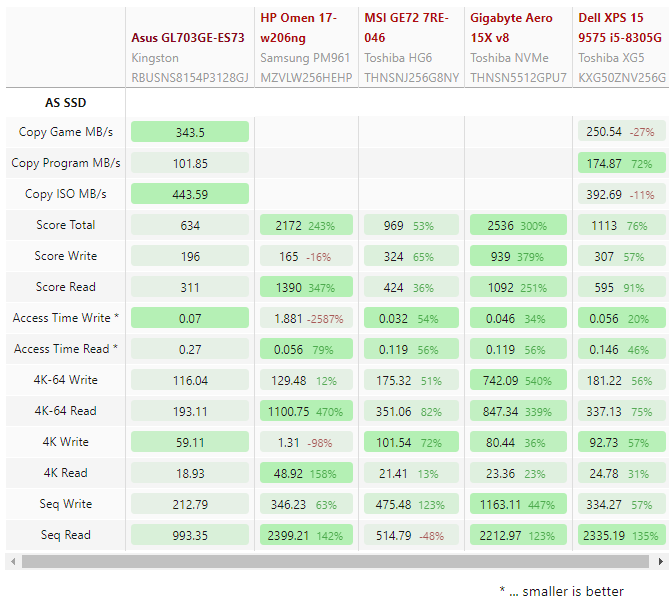The width and height of the screenshot is (671, 601).
Task: Select the 4K Read row label
Action: (x=65, y=473)
